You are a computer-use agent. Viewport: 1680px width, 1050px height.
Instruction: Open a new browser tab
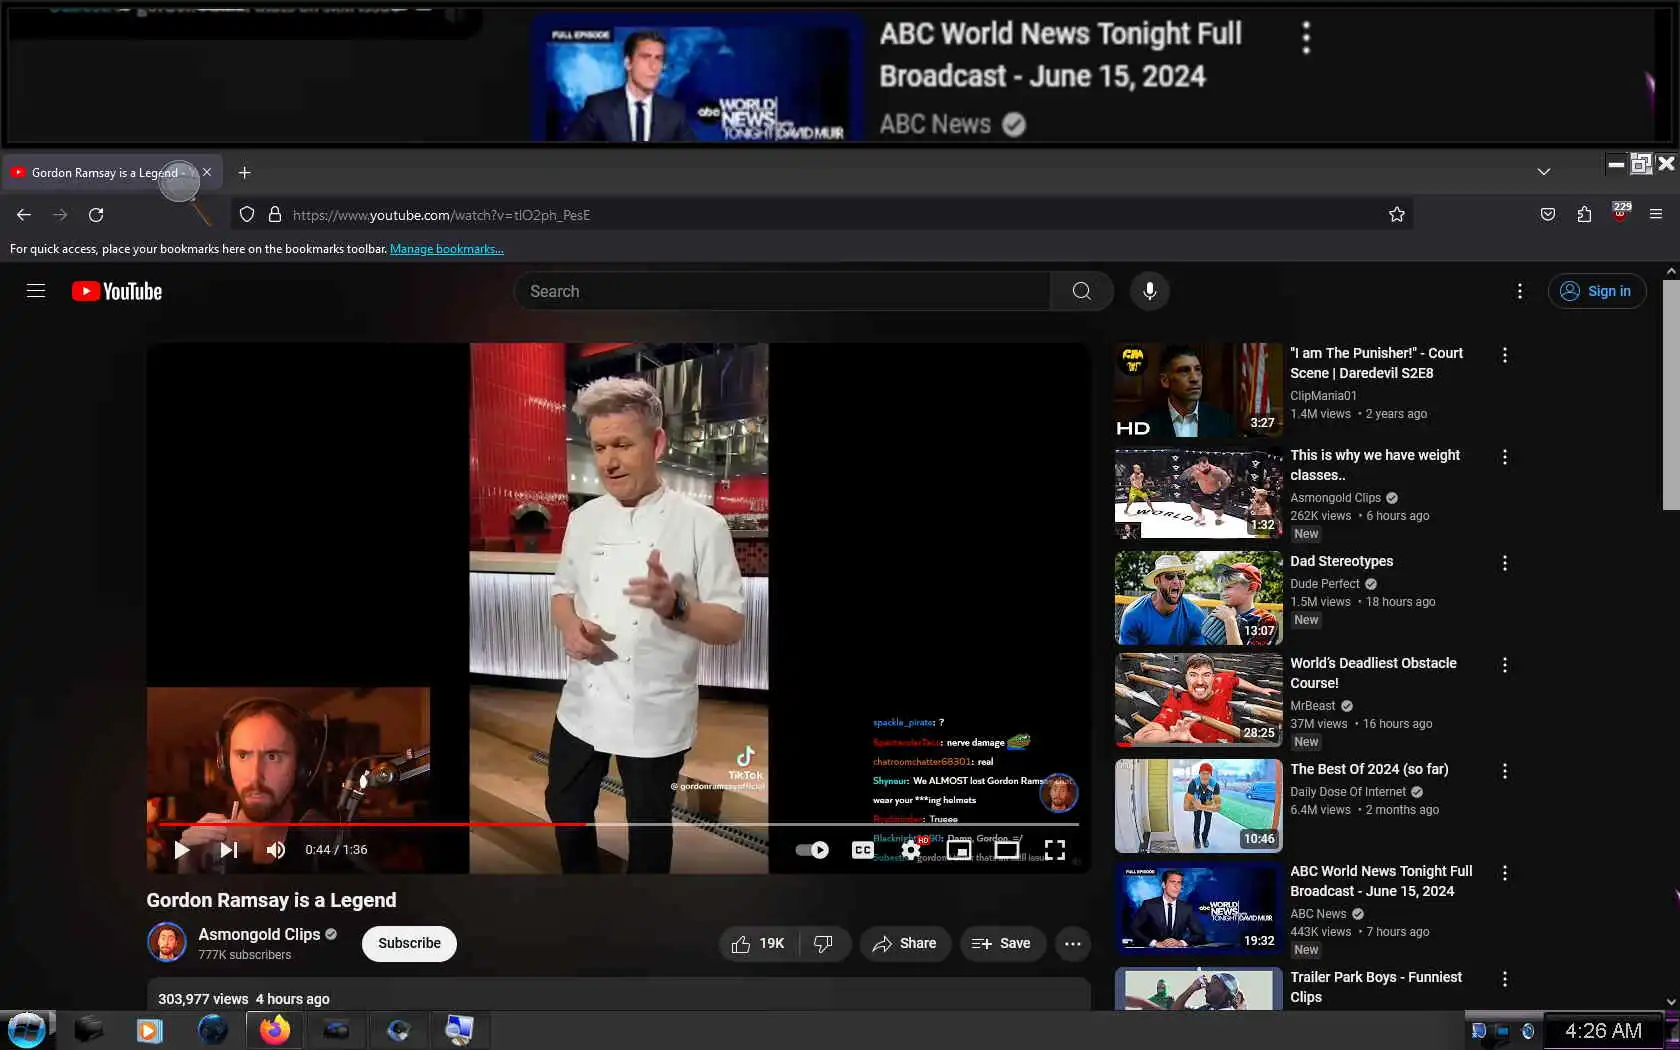pos(244,173)
